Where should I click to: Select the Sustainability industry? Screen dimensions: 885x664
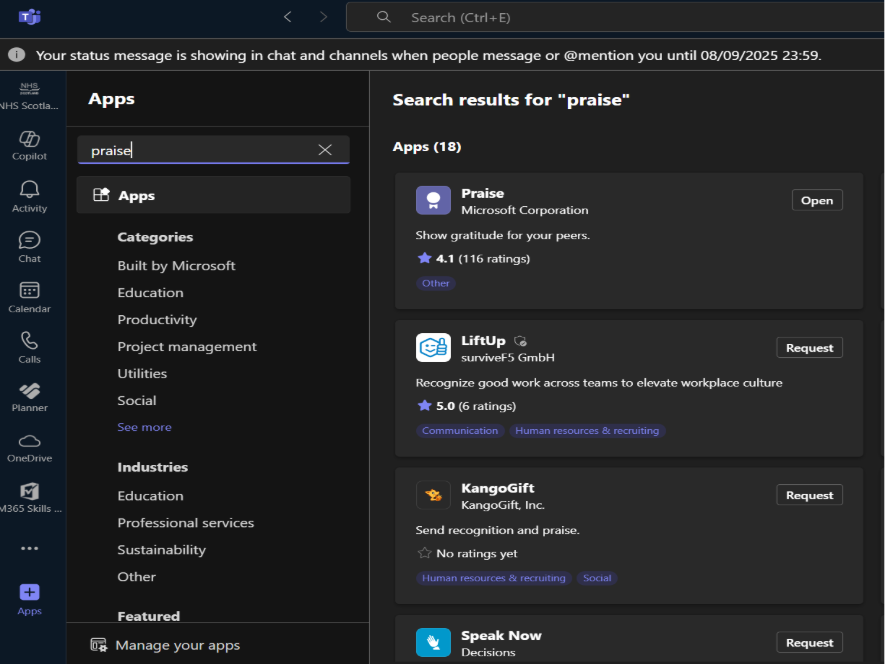point(161,550)
